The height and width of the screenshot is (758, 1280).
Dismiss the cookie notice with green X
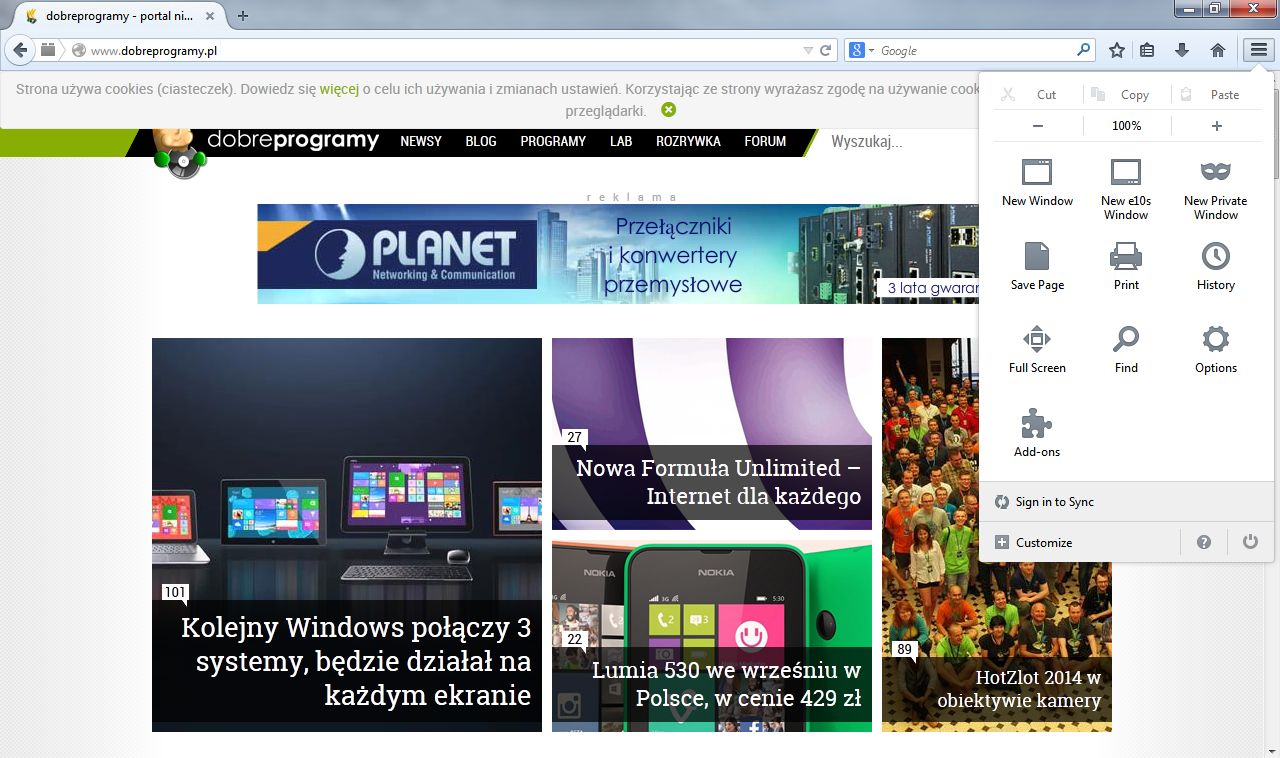pos(668,110)
